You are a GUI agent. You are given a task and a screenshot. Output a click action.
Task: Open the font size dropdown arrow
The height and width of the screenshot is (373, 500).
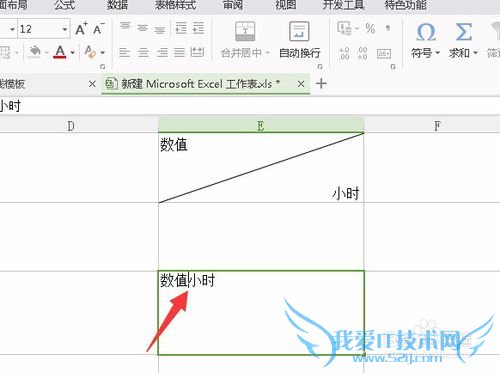[x=65, y=29]
